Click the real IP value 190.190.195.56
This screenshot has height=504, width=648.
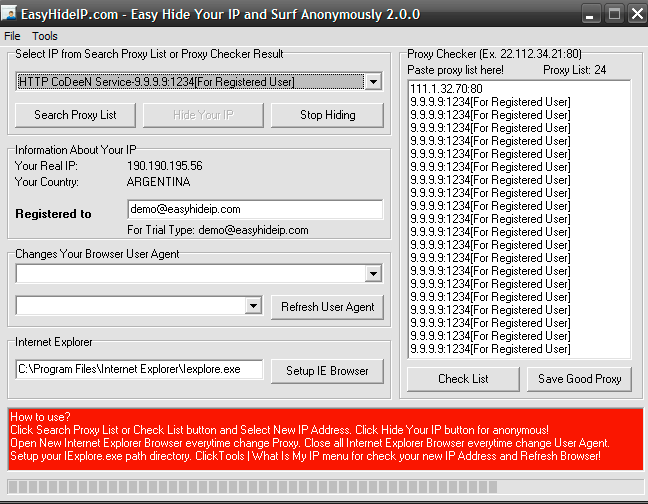(165, 166)
